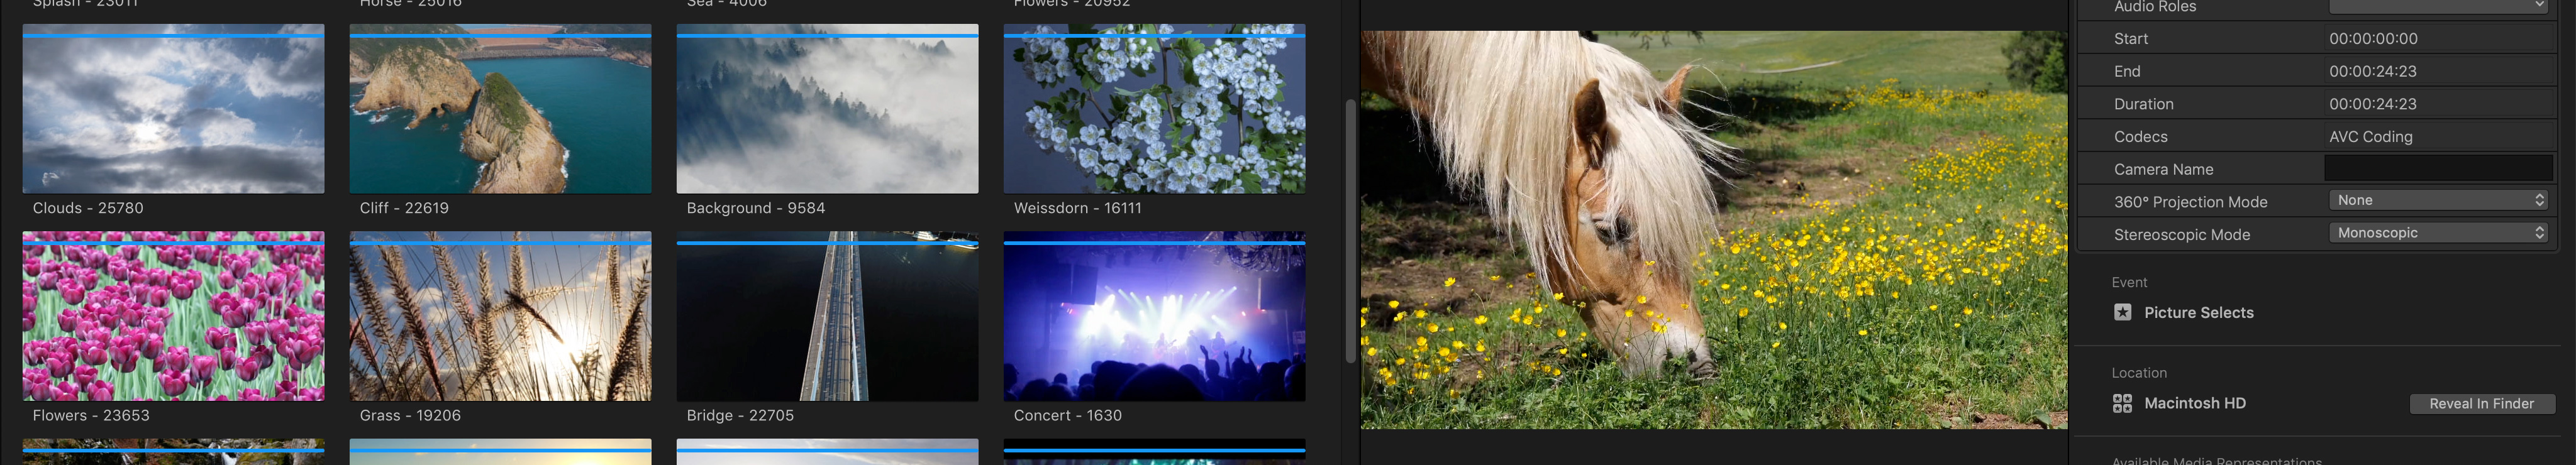
Task: Click the Duration timecode value
Action: click(2372, 104)
